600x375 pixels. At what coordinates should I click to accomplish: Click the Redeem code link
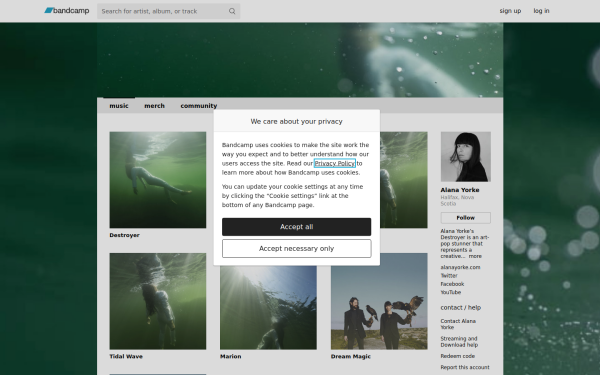(458, 356)
